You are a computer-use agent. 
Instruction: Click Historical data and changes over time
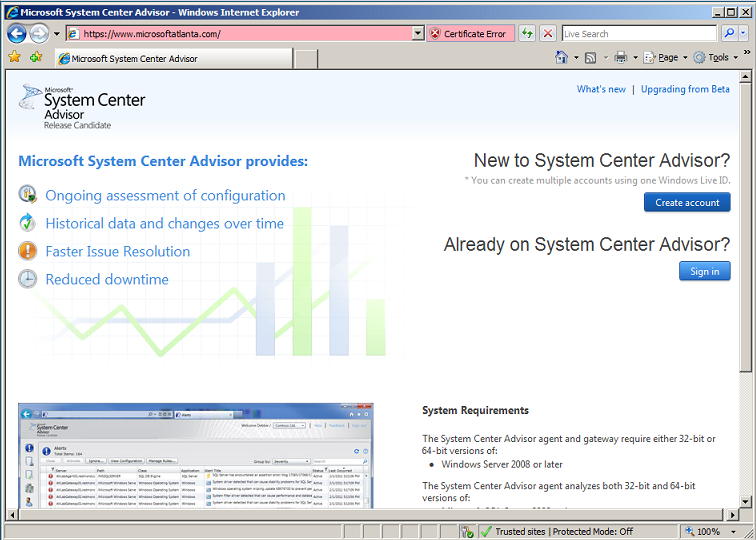(x=164, y=224)
